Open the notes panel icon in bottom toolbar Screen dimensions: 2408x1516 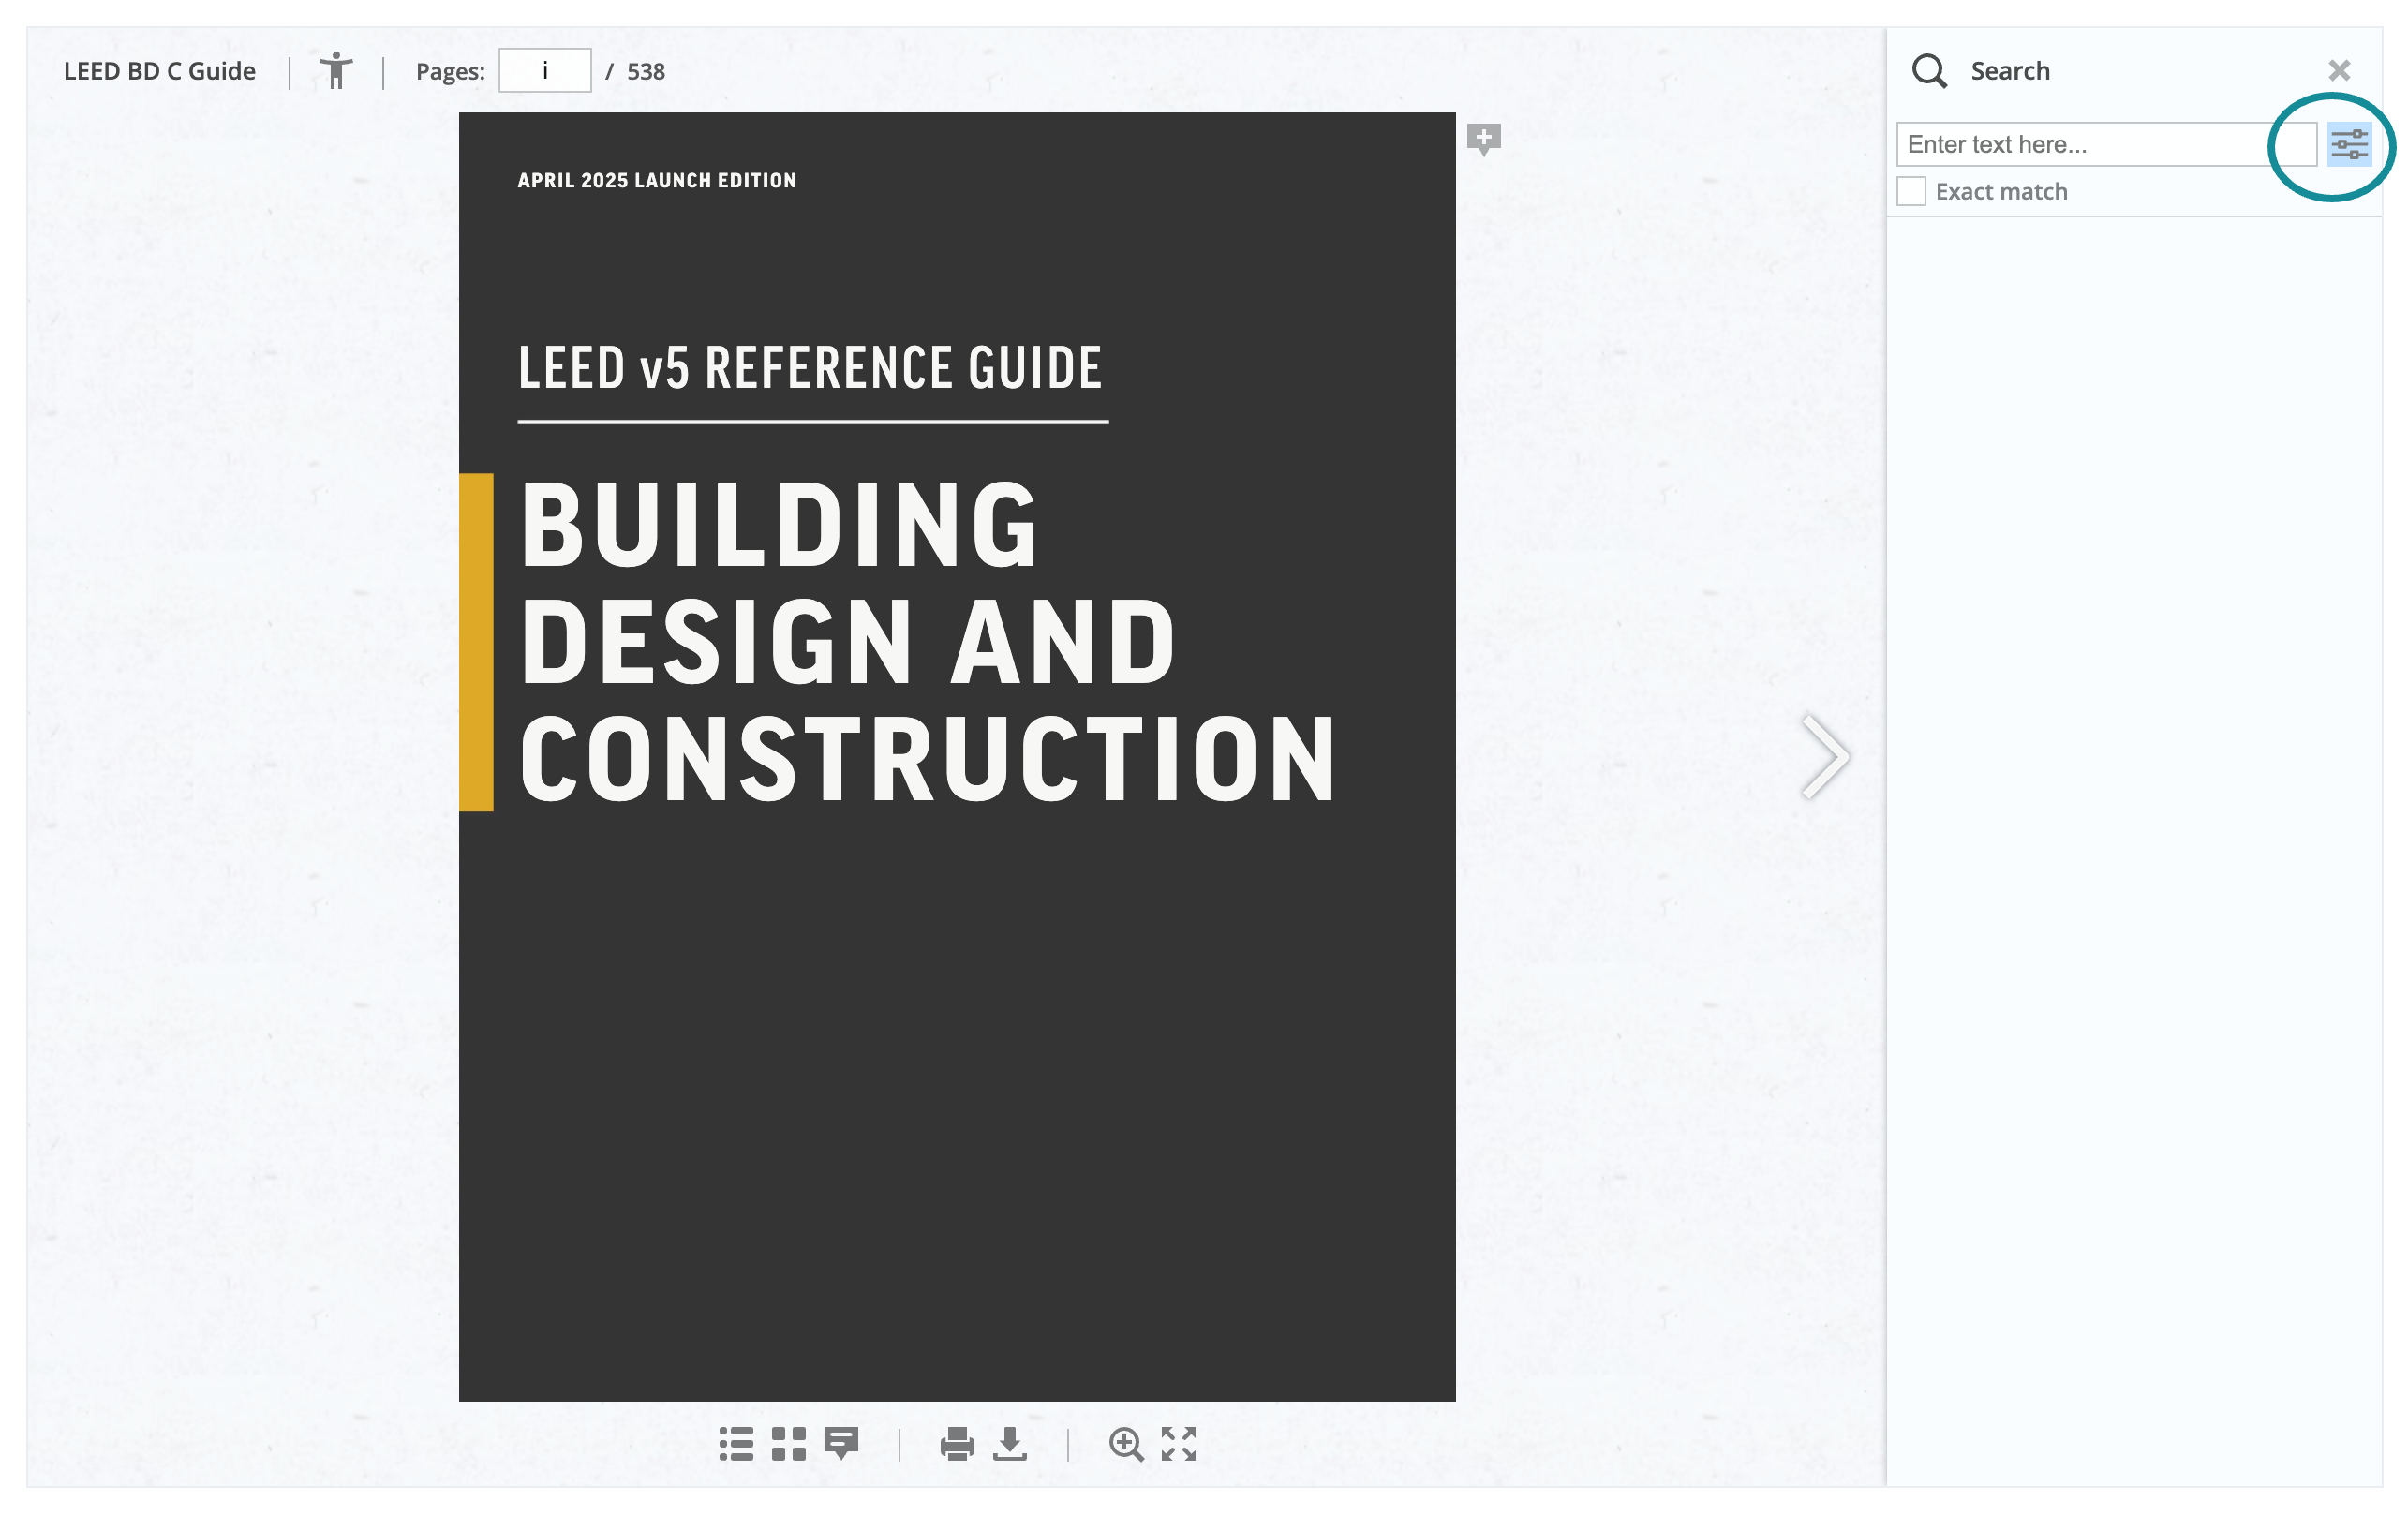[x=841, y=1443]
